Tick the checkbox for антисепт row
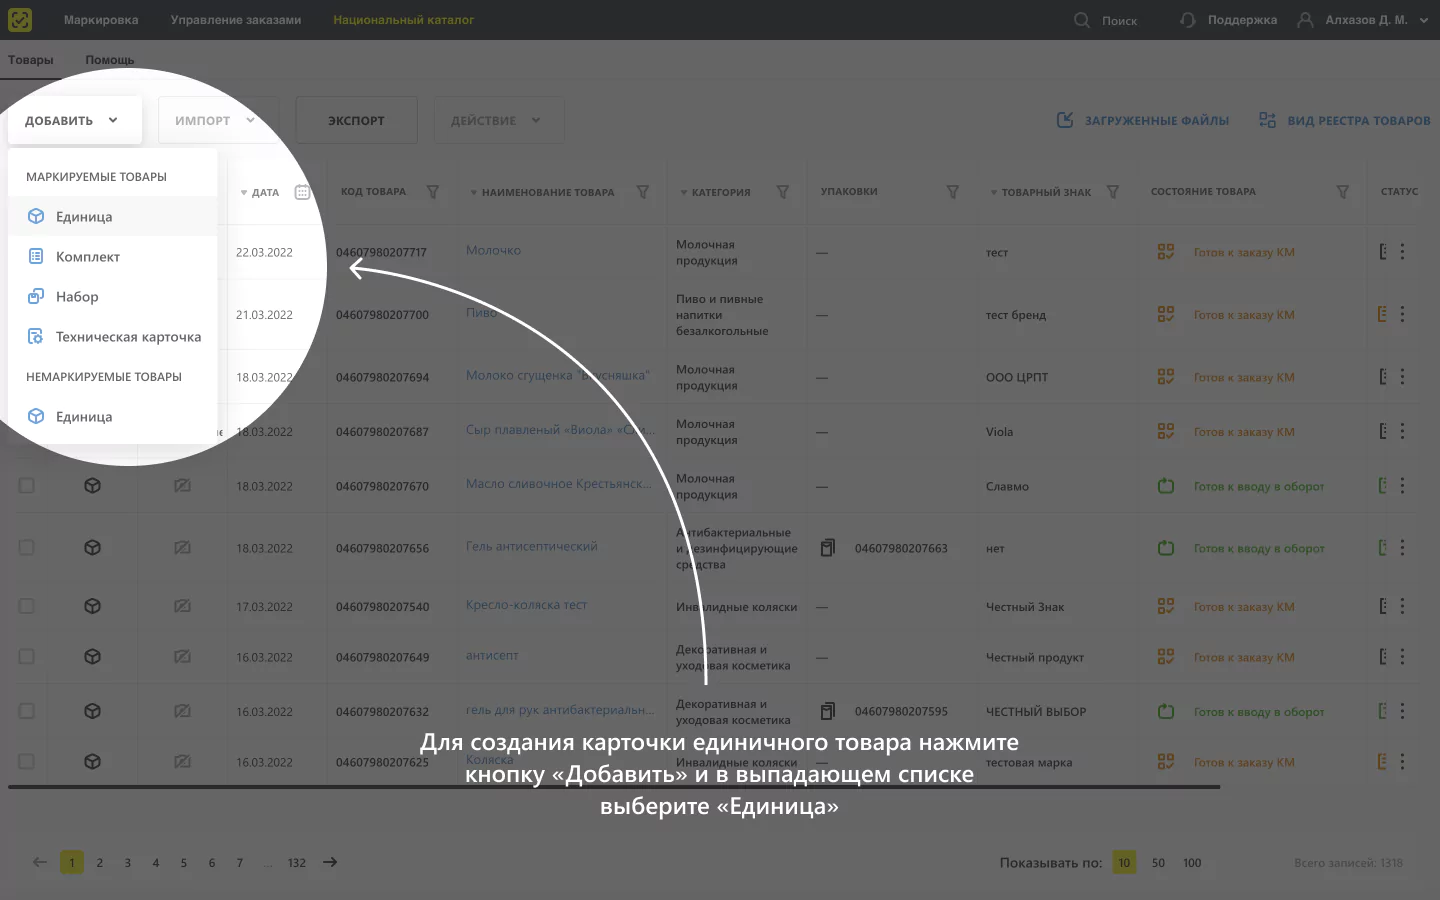The width and height of the screenshot is (1440, 900). pos(26,657)
